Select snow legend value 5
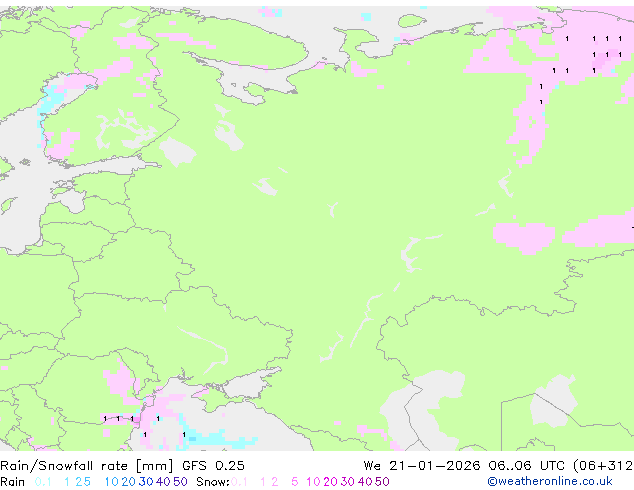This screenshot has width=634, height=490. pos(295,482)
